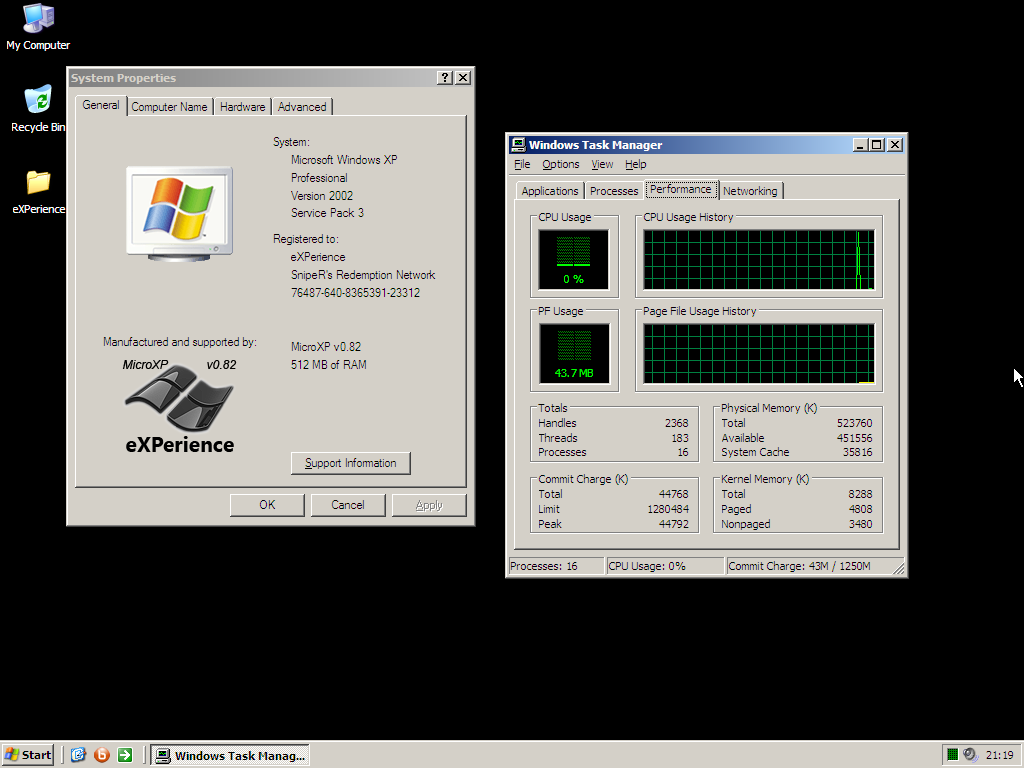The height and width of the screenshot is (768, 1024).
Task: Click the Task Manager resize grip corner
Action: coord(899,568)
